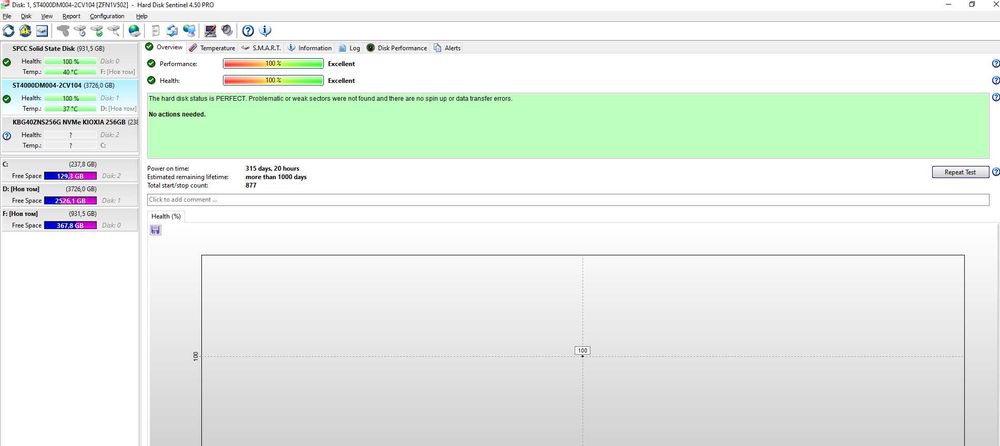The height and width of the screenshot is (446, 1000).
Task: Click the comment input field
Action: [x=568, y=200]
